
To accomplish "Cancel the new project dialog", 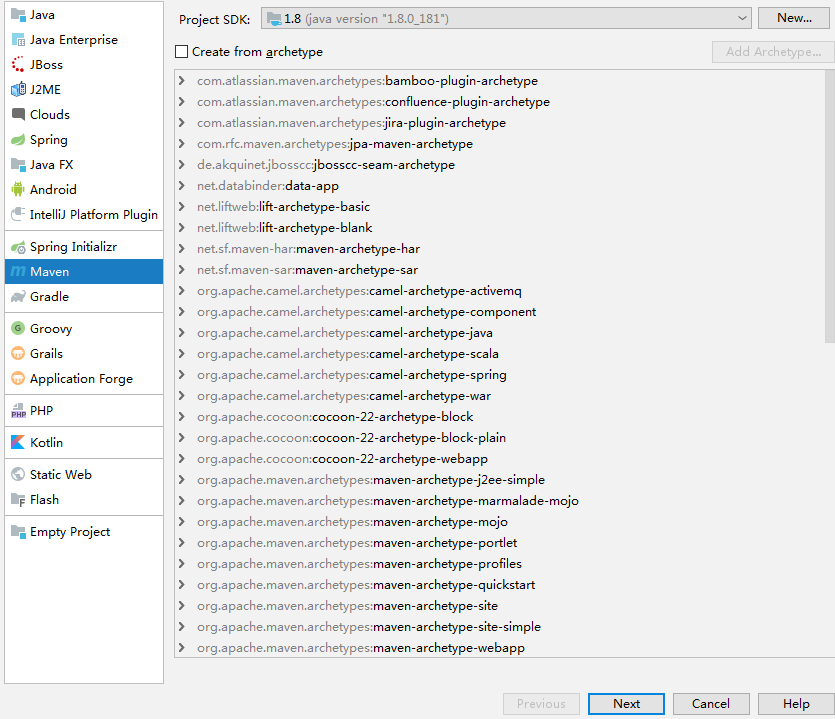I will click(711, 704).
